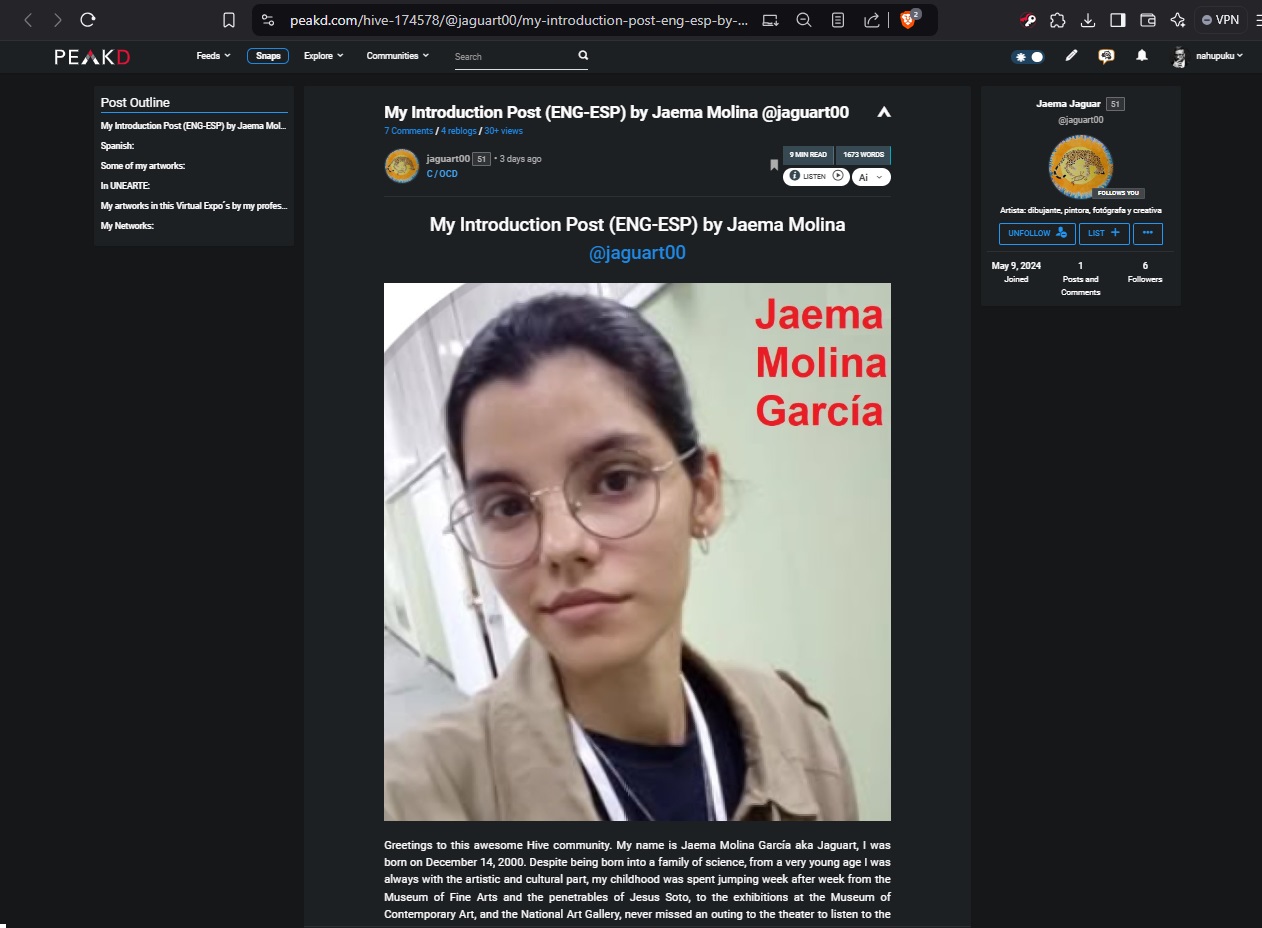Click the VPN button in toolbar
This screenshot has width=1262, height=928.
pos(1220,20)
